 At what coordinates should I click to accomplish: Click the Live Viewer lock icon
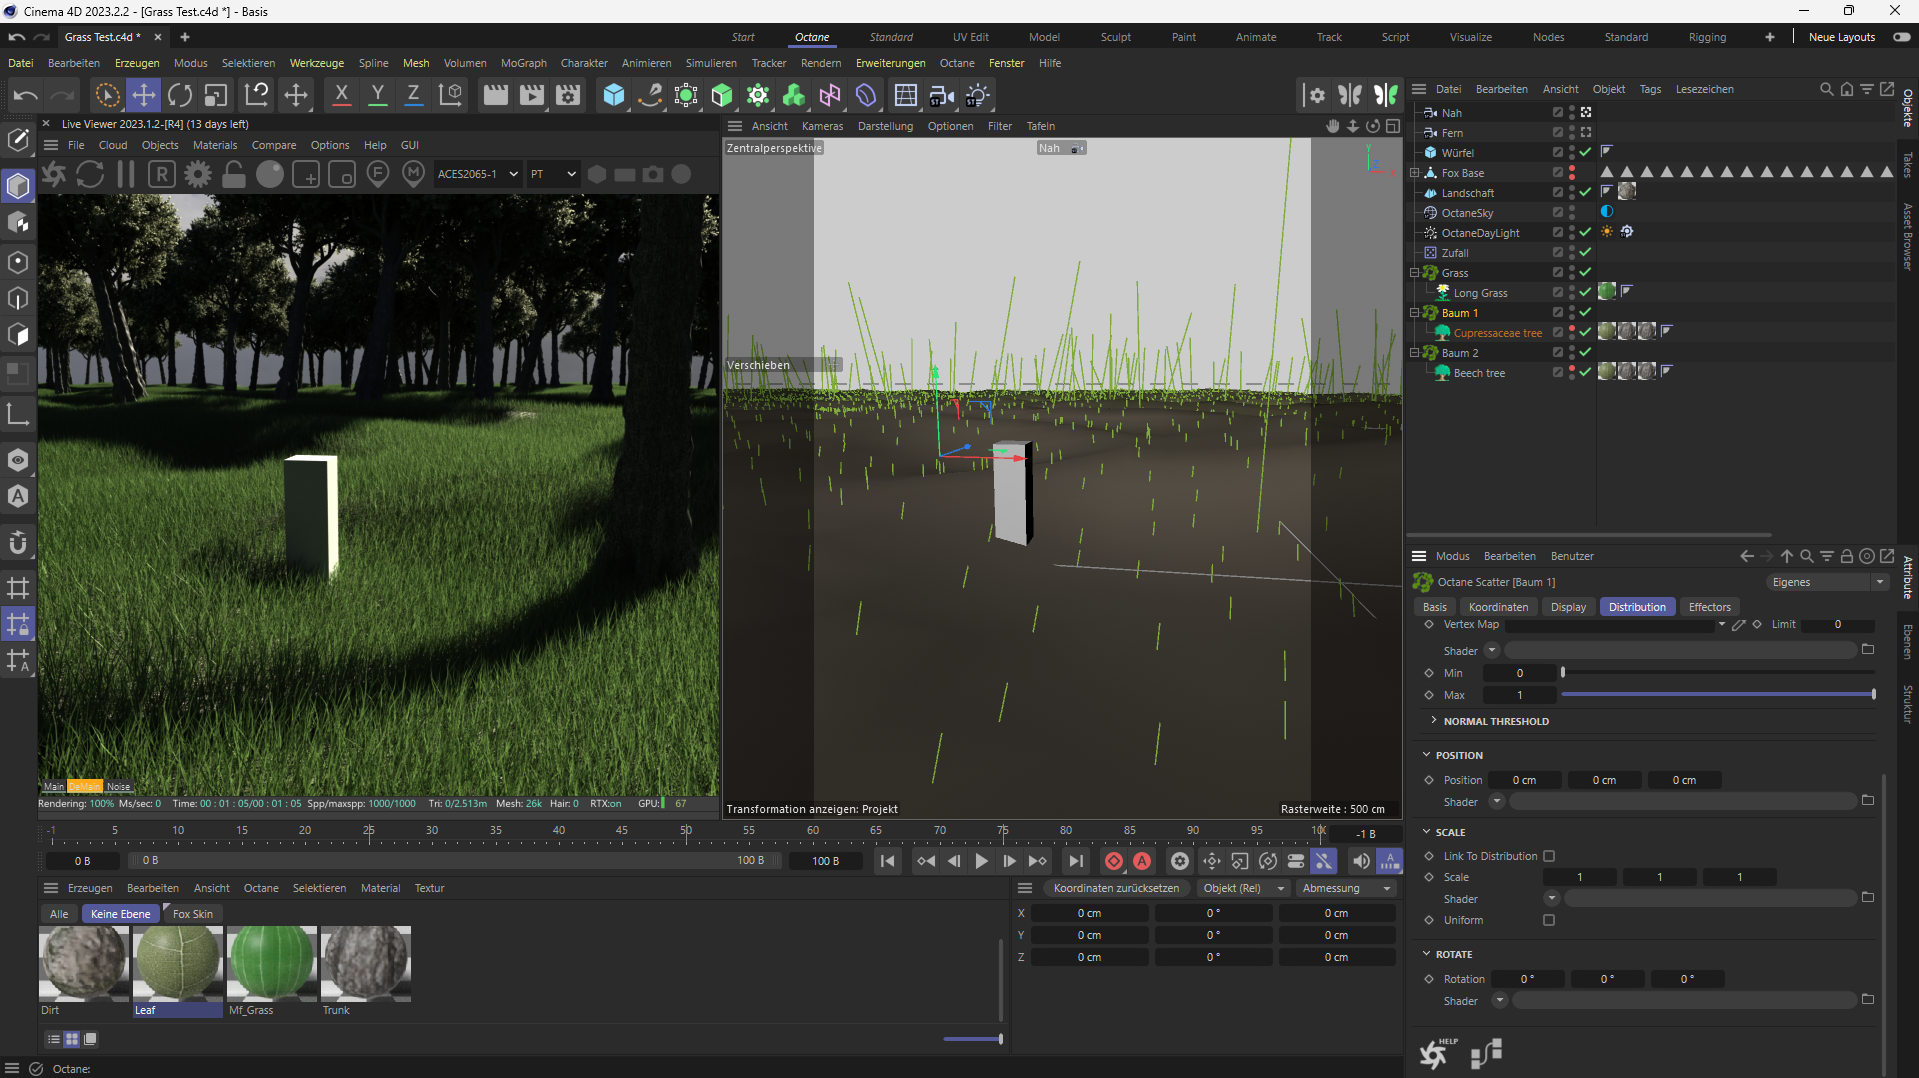[234, 174]
